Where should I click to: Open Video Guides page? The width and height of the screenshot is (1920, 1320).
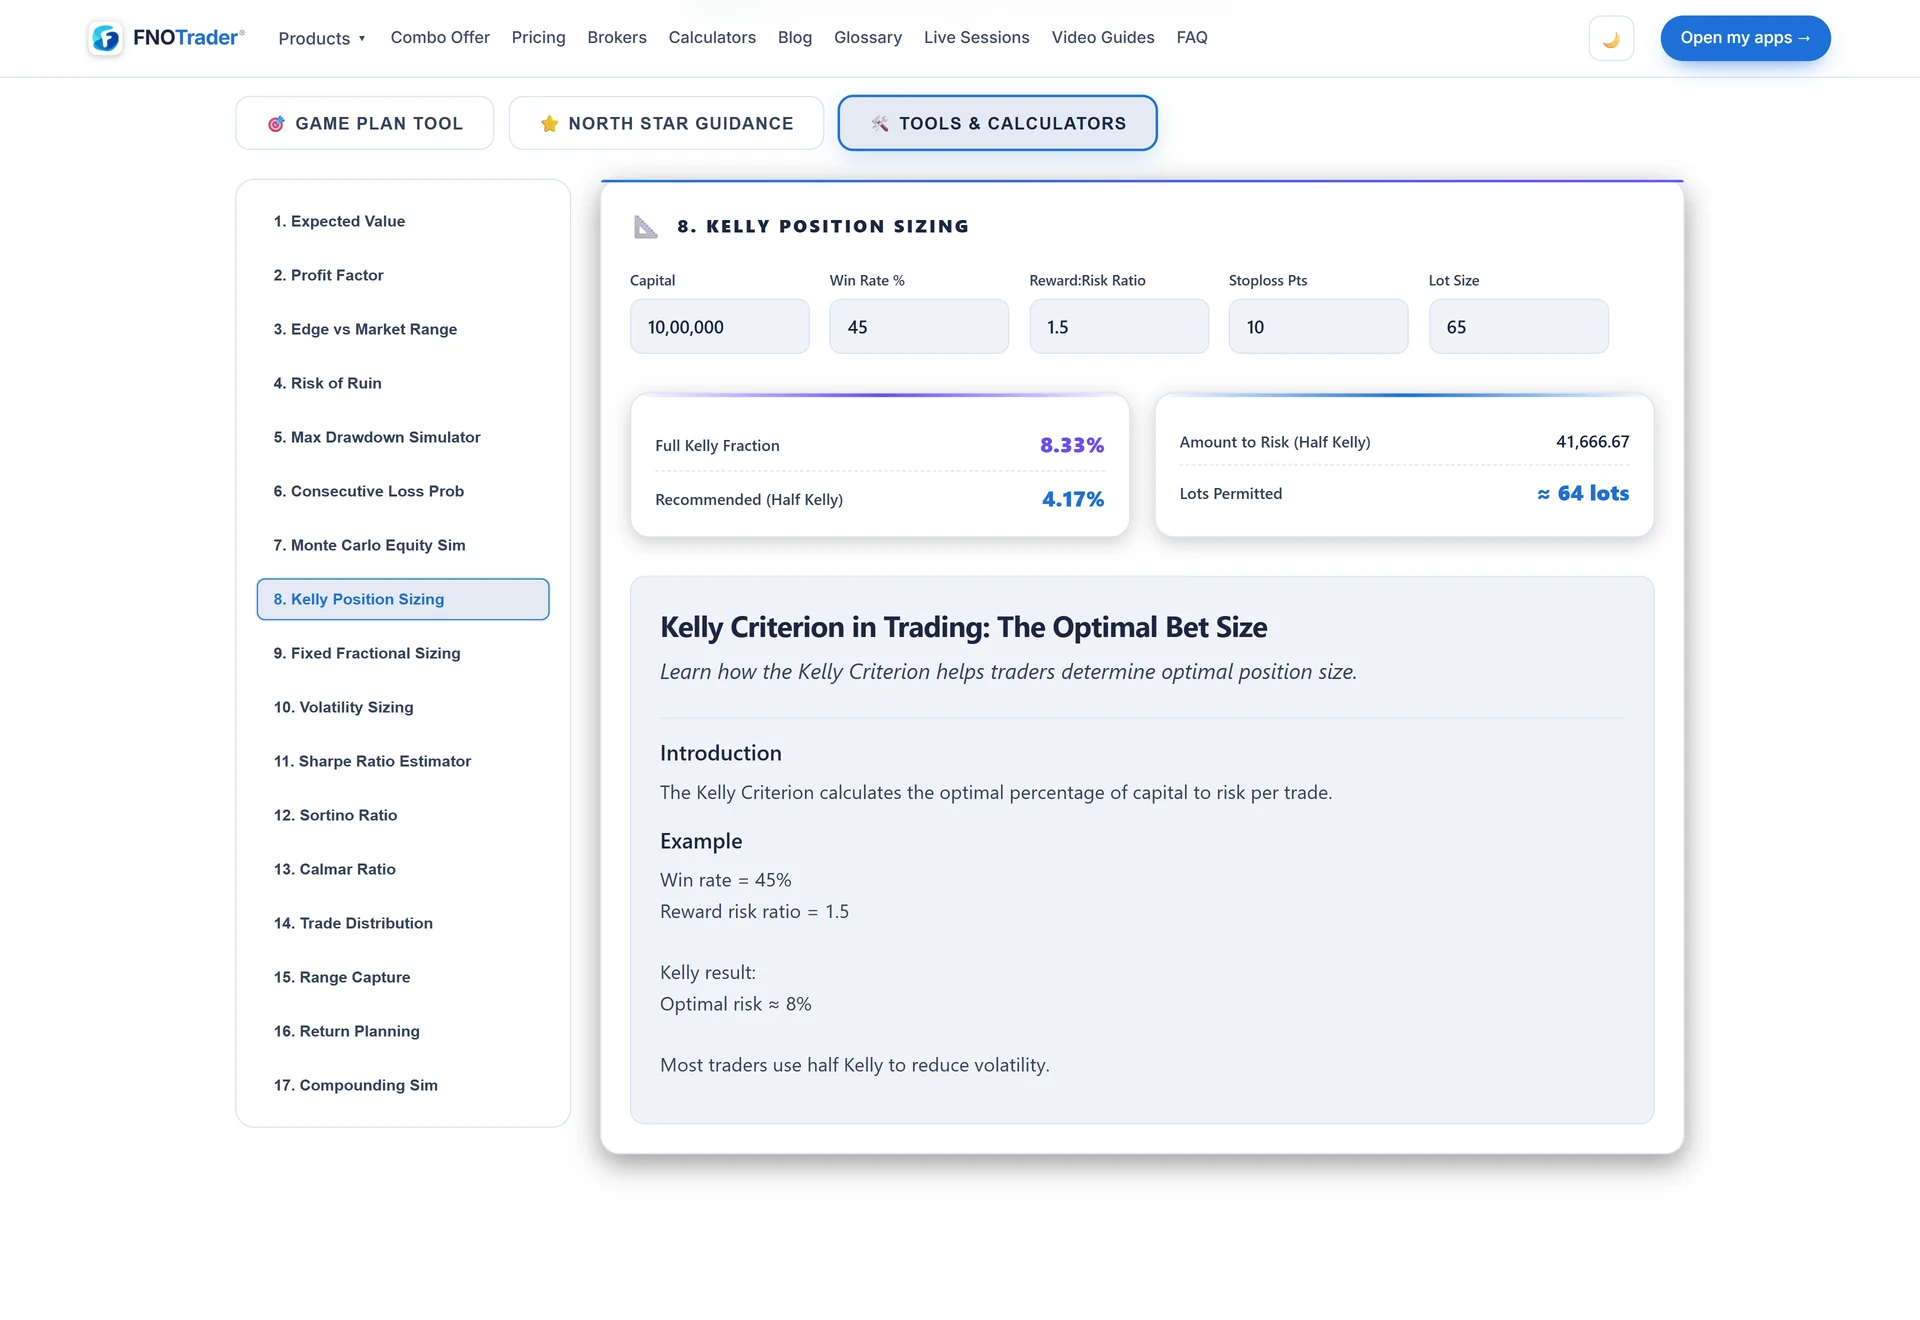1103,37
